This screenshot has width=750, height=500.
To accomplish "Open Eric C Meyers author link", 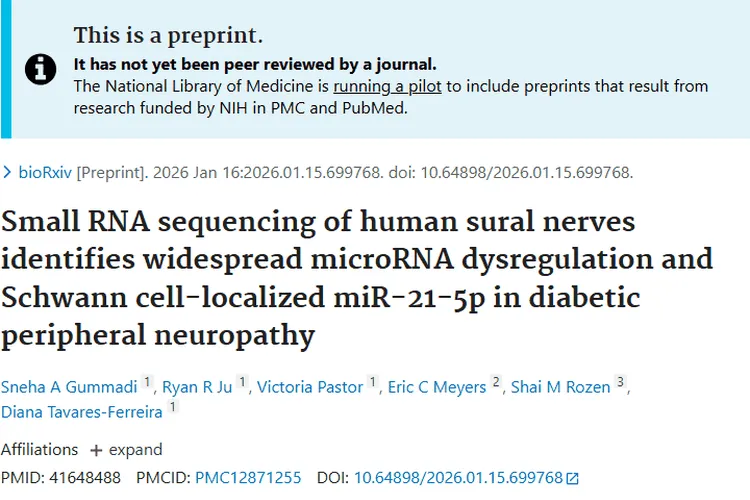I will pos(437,387).
